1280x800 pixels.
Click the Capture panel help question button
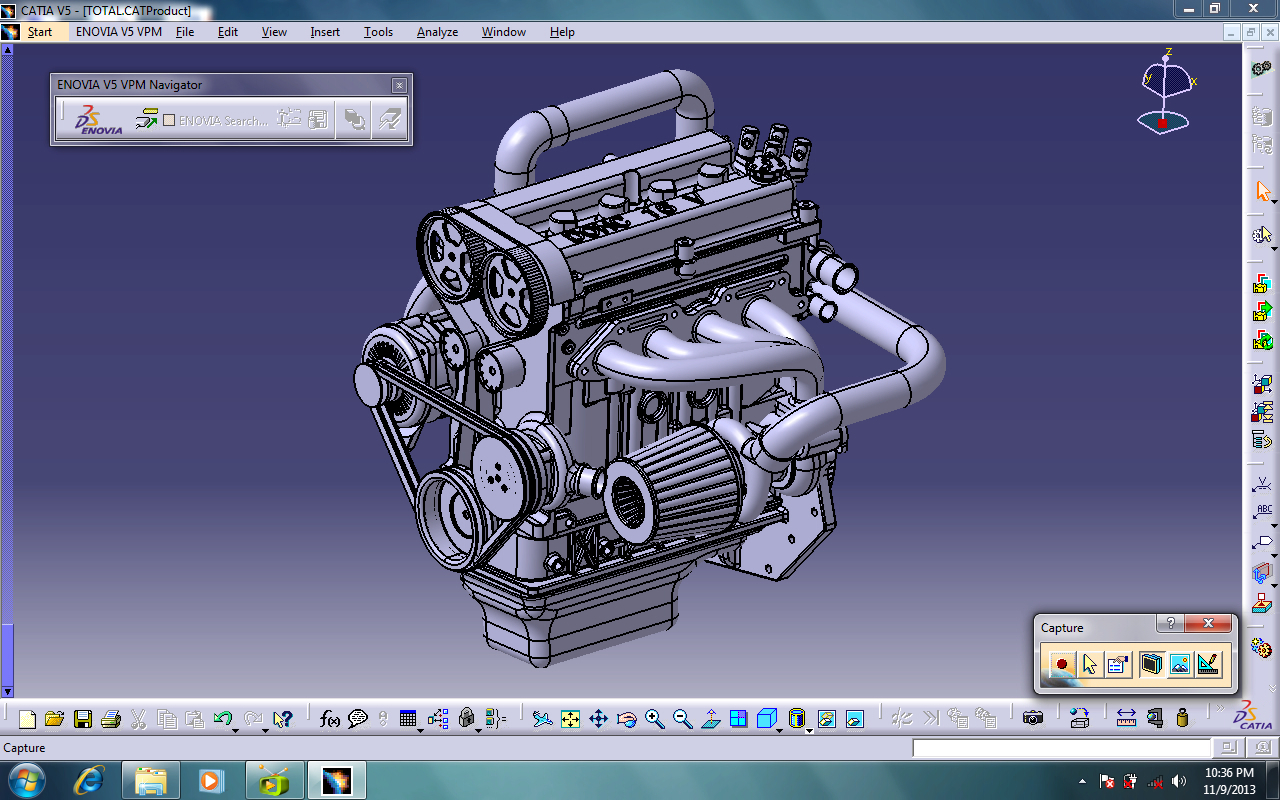point(1169,624)
